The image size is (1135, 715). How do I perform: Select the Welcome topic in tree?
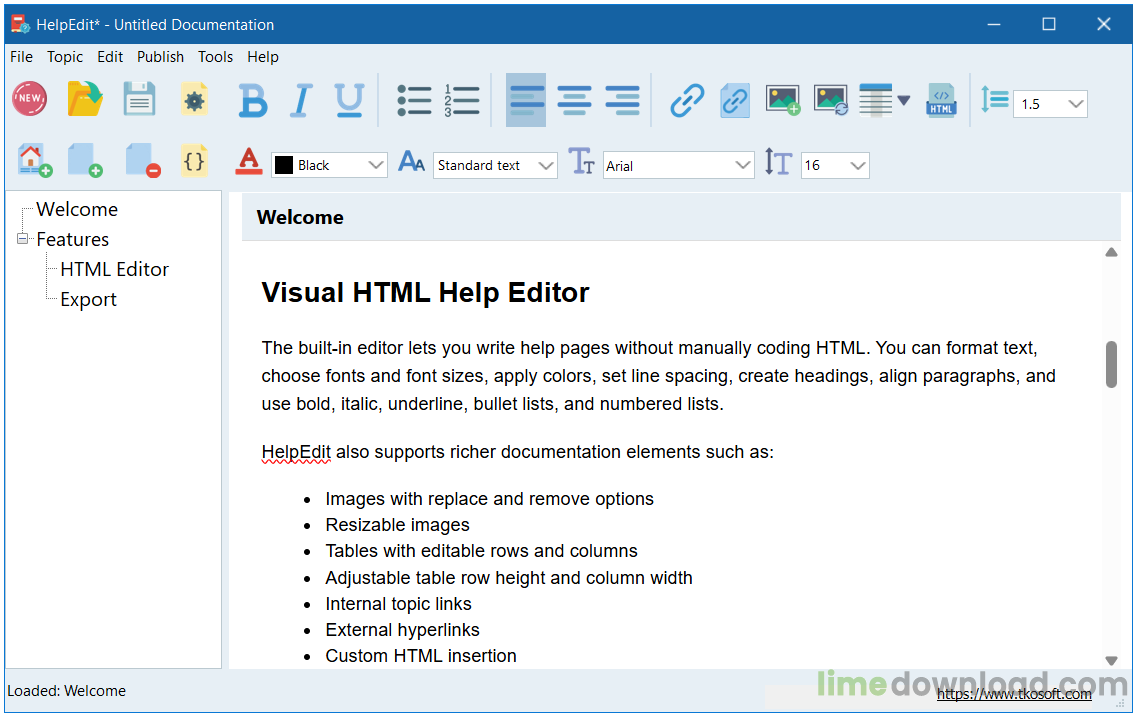77,209
